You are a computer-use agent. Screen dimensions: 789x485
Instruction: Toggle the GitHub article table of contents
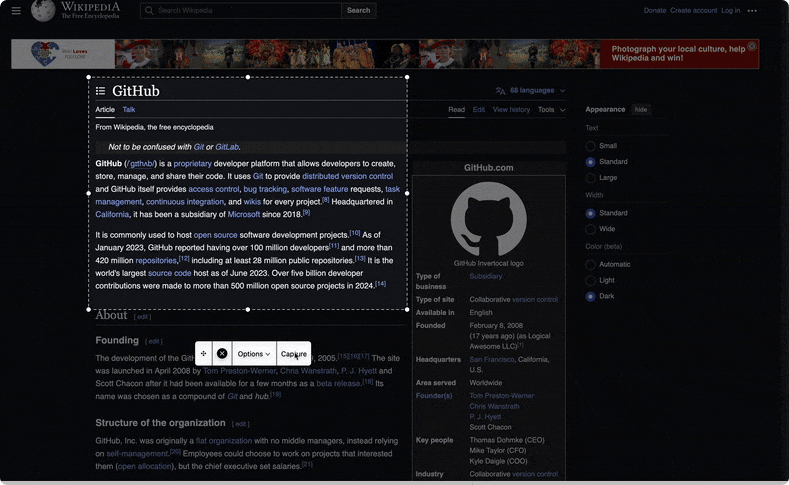tap(101, 91)
